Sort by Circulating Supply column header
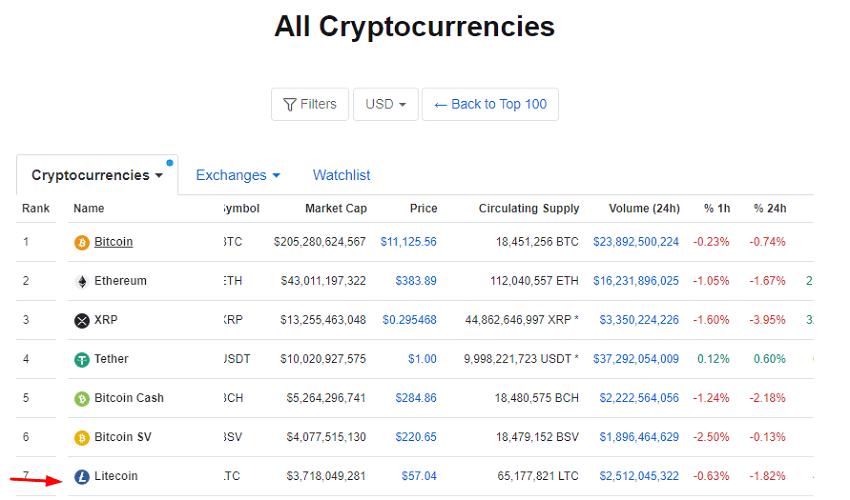The image size is (850, 500). pos(529,208)
